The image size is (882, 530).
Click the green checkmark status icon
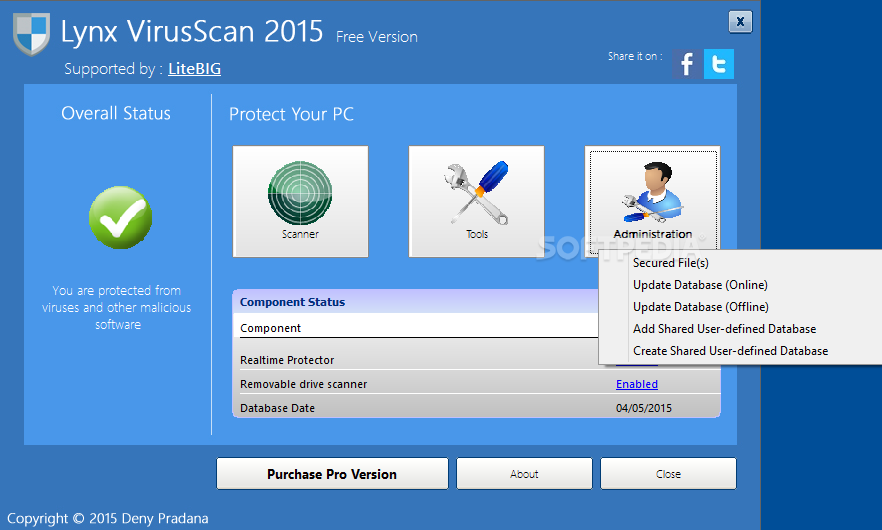[120, 218]
